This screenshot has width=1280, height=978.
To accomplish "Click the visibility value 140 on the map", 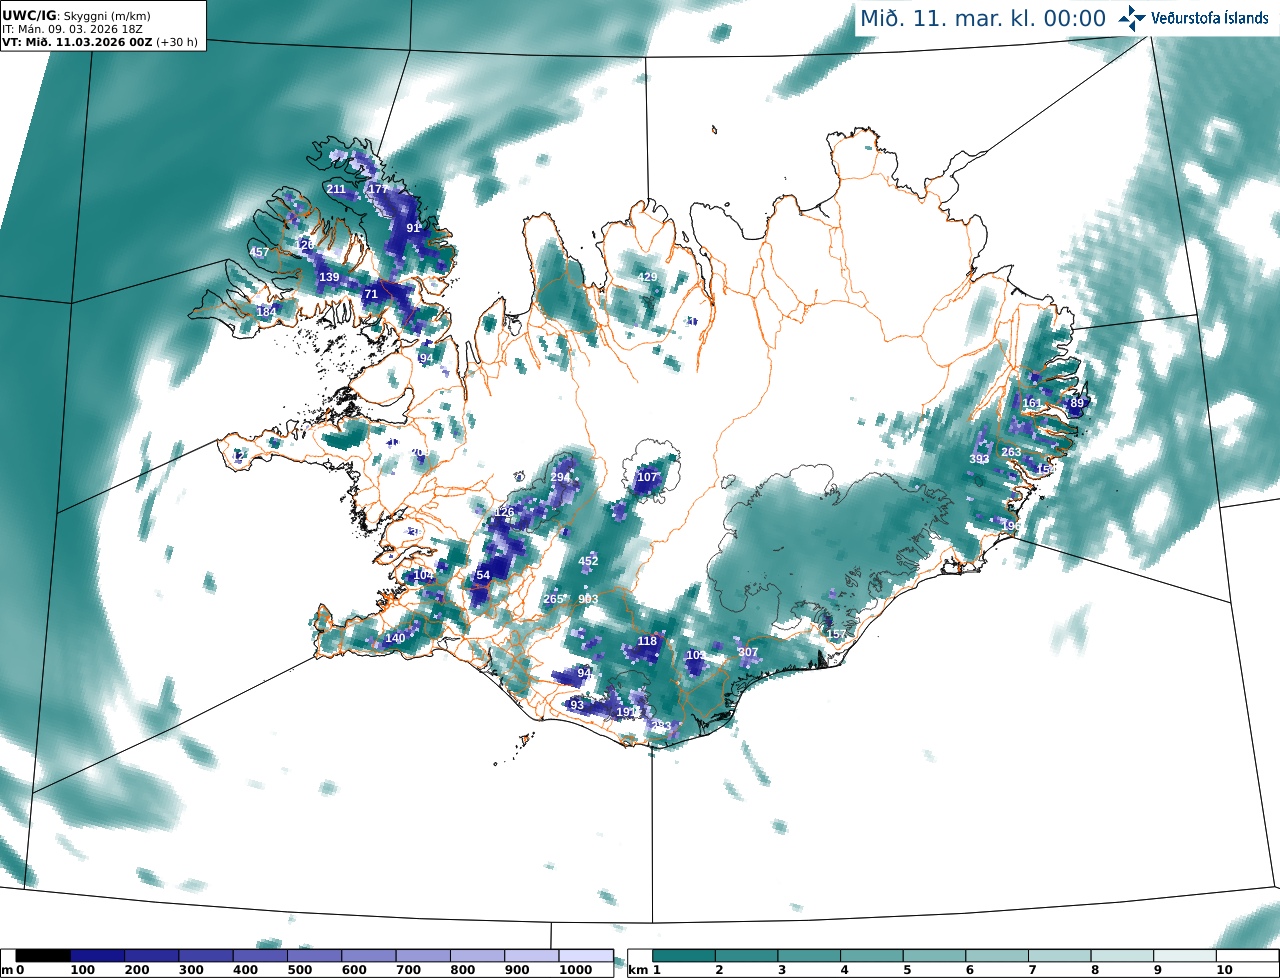I will click(396, 638).
